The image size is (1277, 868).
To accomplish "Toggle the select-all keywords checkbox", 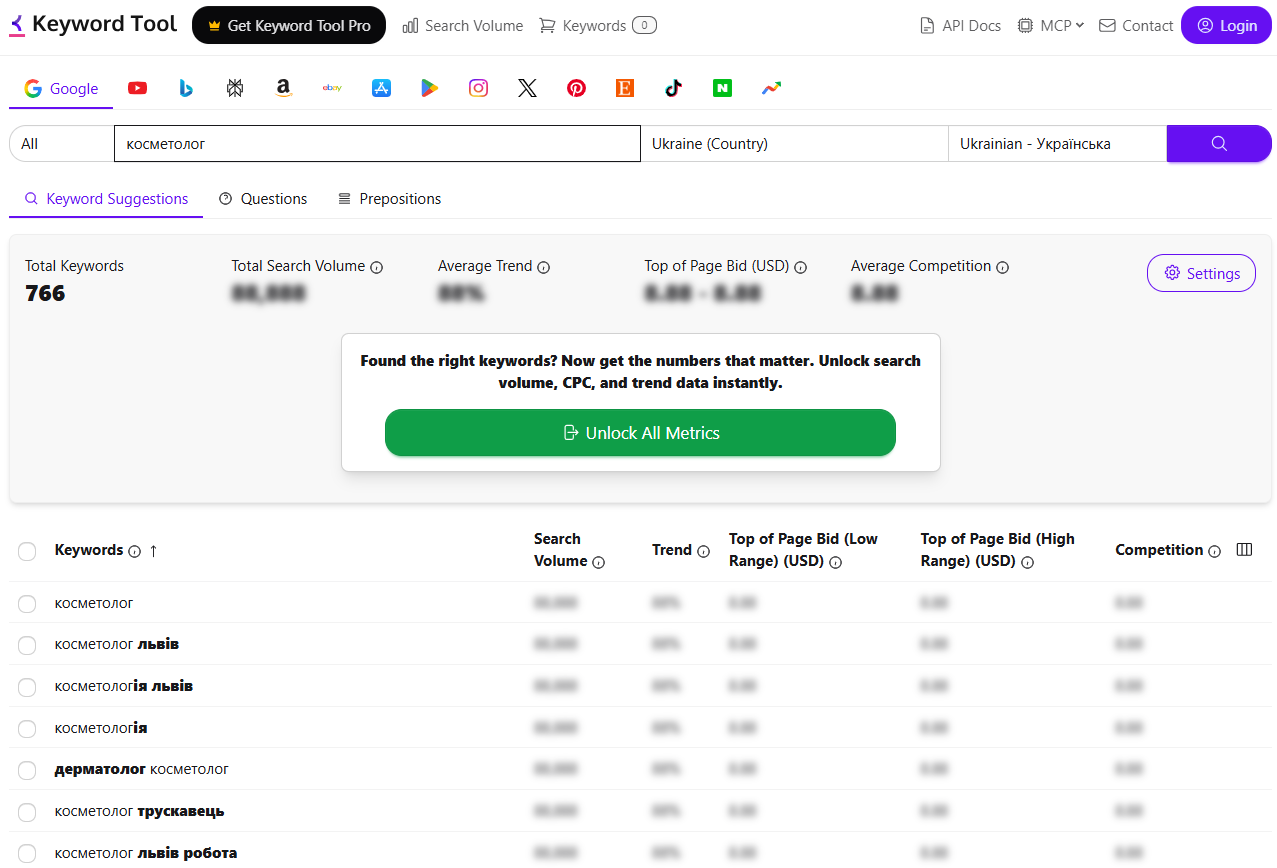I will (x=27, y=551).
